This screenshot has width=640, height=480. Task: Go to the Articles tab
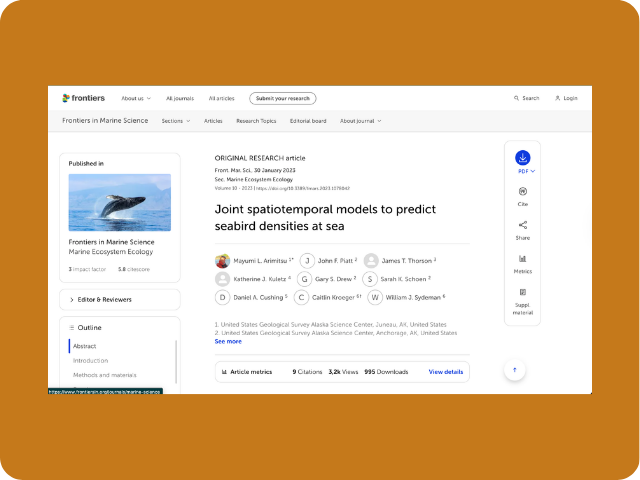click(213, 121)
